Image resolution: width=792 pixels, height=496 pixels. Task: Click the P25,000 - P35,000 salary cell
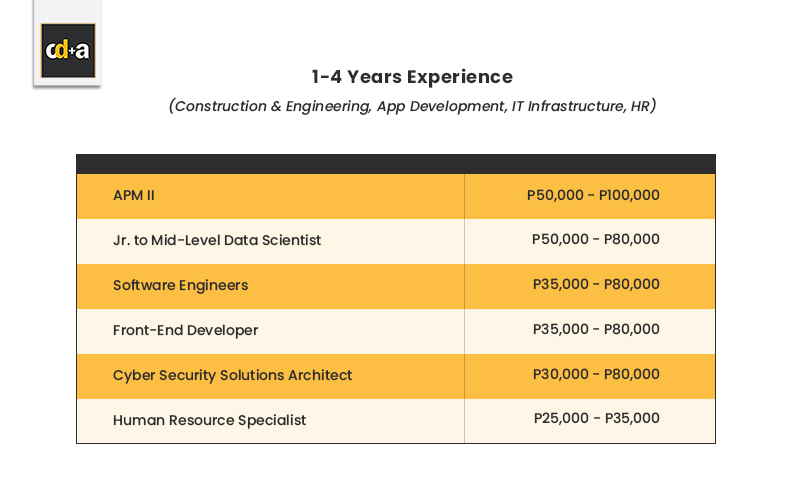coord(596,420)
